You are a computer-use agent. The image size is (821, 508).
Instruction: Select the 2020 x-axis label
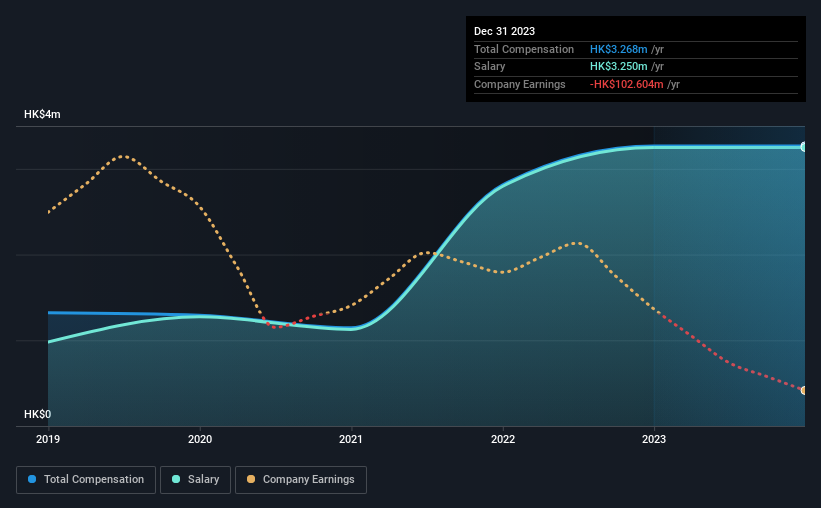[x=200, y=439]
